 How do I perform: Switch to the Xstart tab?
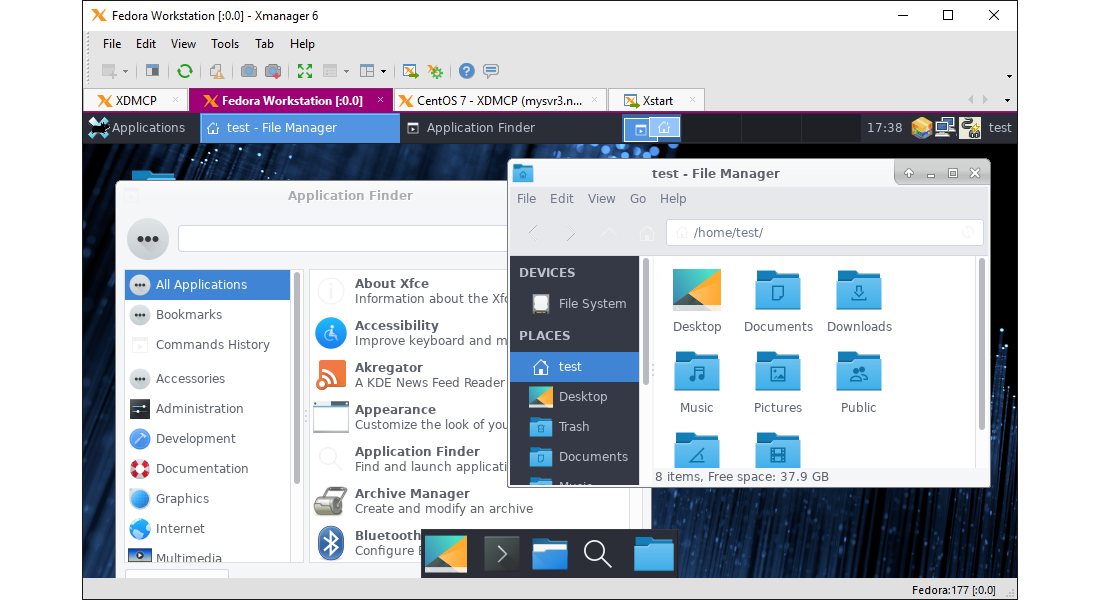click(656, 101)
